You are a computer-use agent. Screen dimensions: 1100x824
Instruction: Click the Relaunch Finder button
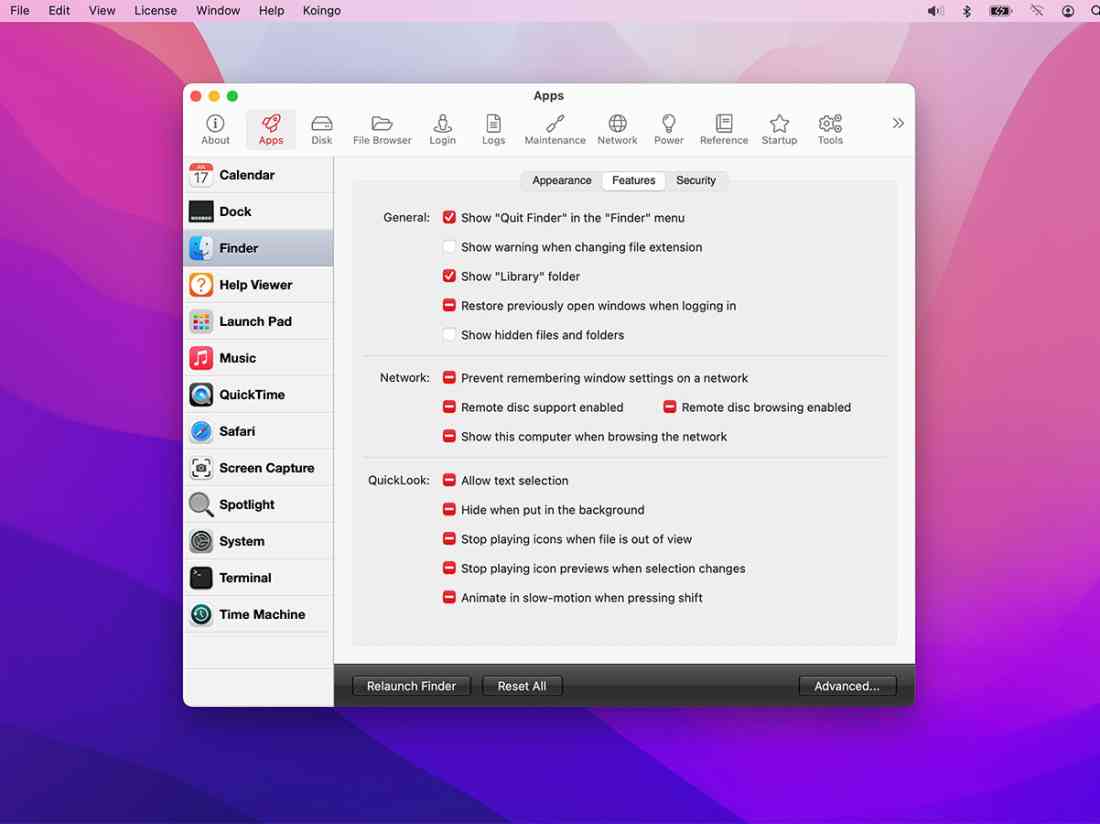point(410,686)
